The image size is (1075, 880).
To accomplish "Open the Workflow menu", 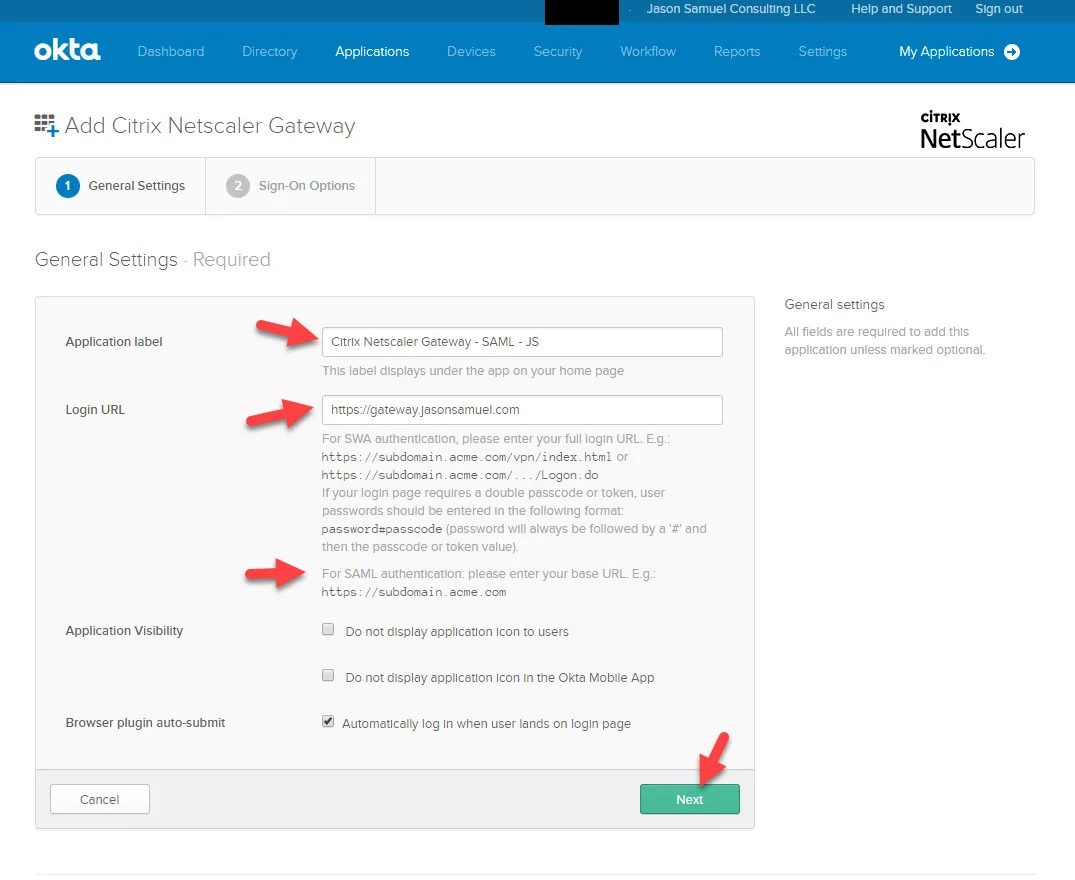I will [x=648, y=51].
